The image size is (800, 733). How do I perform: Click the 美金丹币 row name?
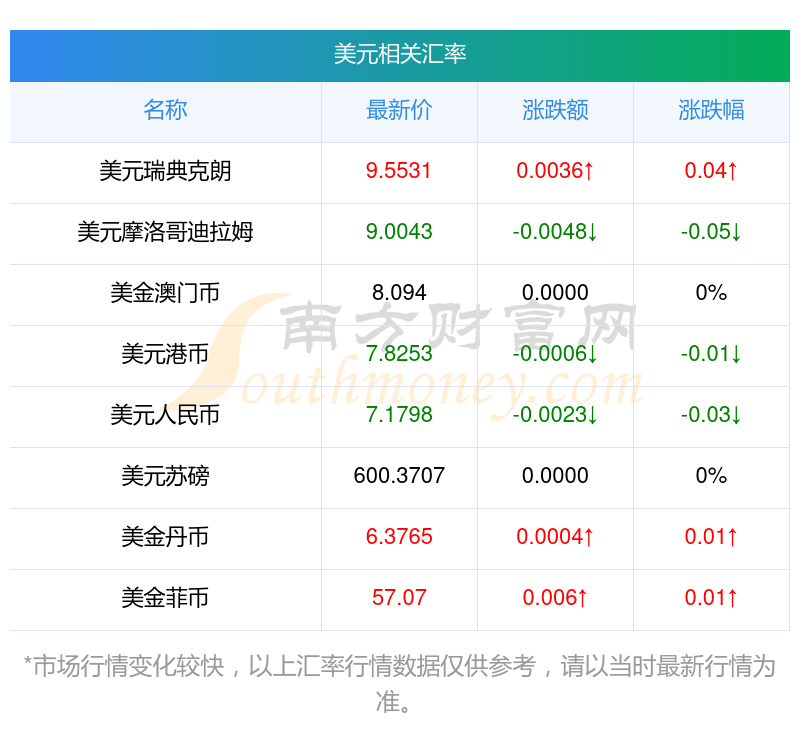[165, 537]
